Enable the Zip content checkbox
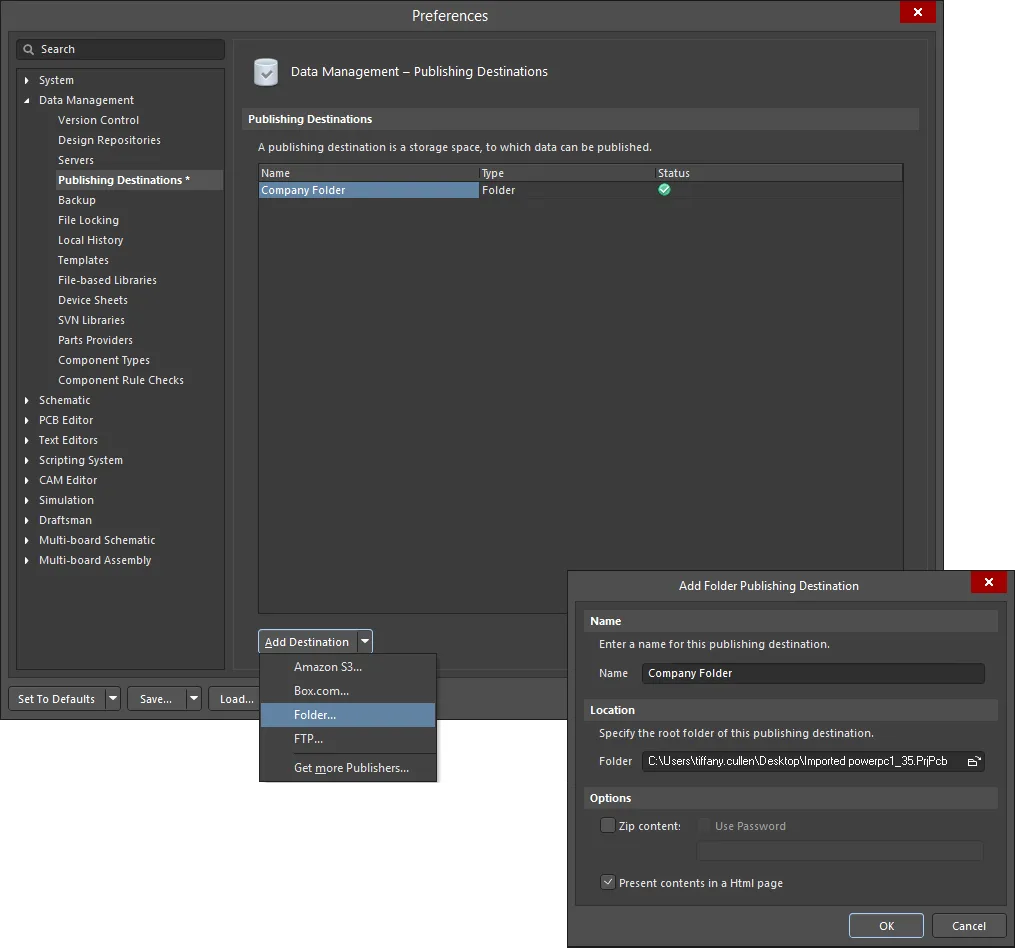The image size is (1016, 951). 607,825
